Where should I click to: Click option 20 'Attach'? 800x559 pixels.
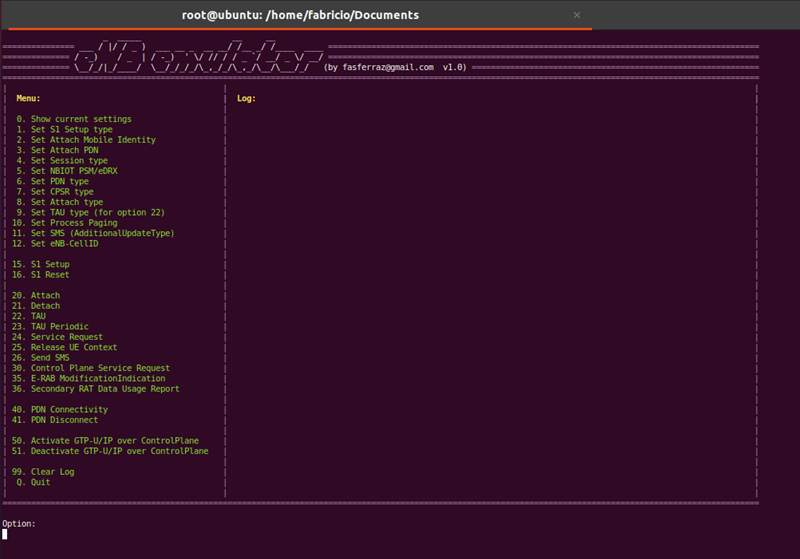[x=36, y=295]
